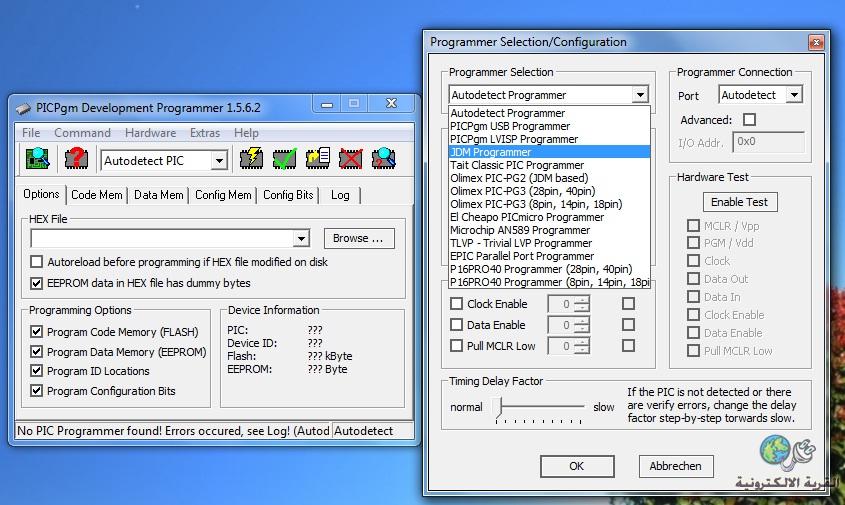Close the Programmer Selection/Configuration dialog

(x=816, y=42)
